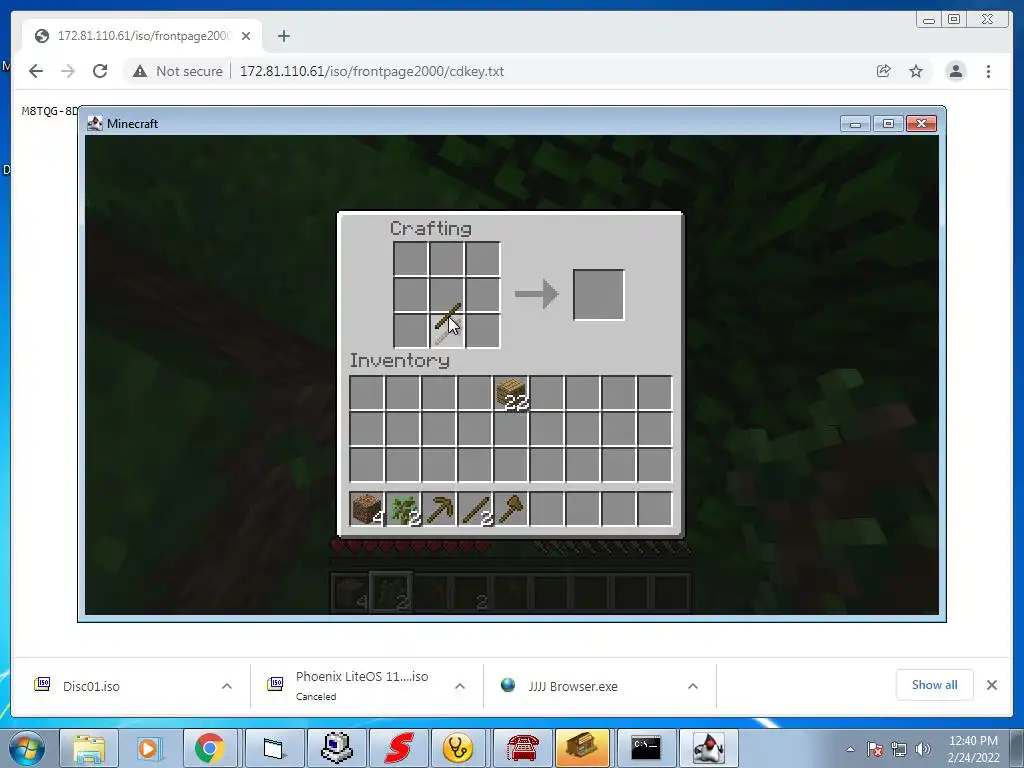Open Chrome's three-dot menu
The width and height of the screenshot is (1024, 768).
pos(988,71)
